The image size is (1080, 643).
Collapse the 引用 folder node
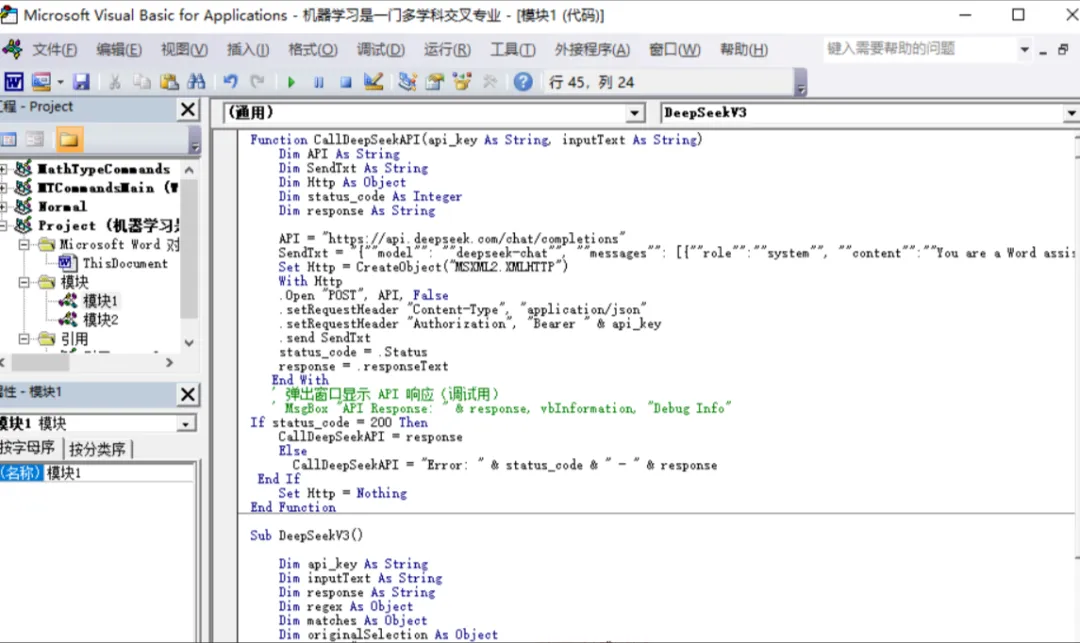point(24,339)
